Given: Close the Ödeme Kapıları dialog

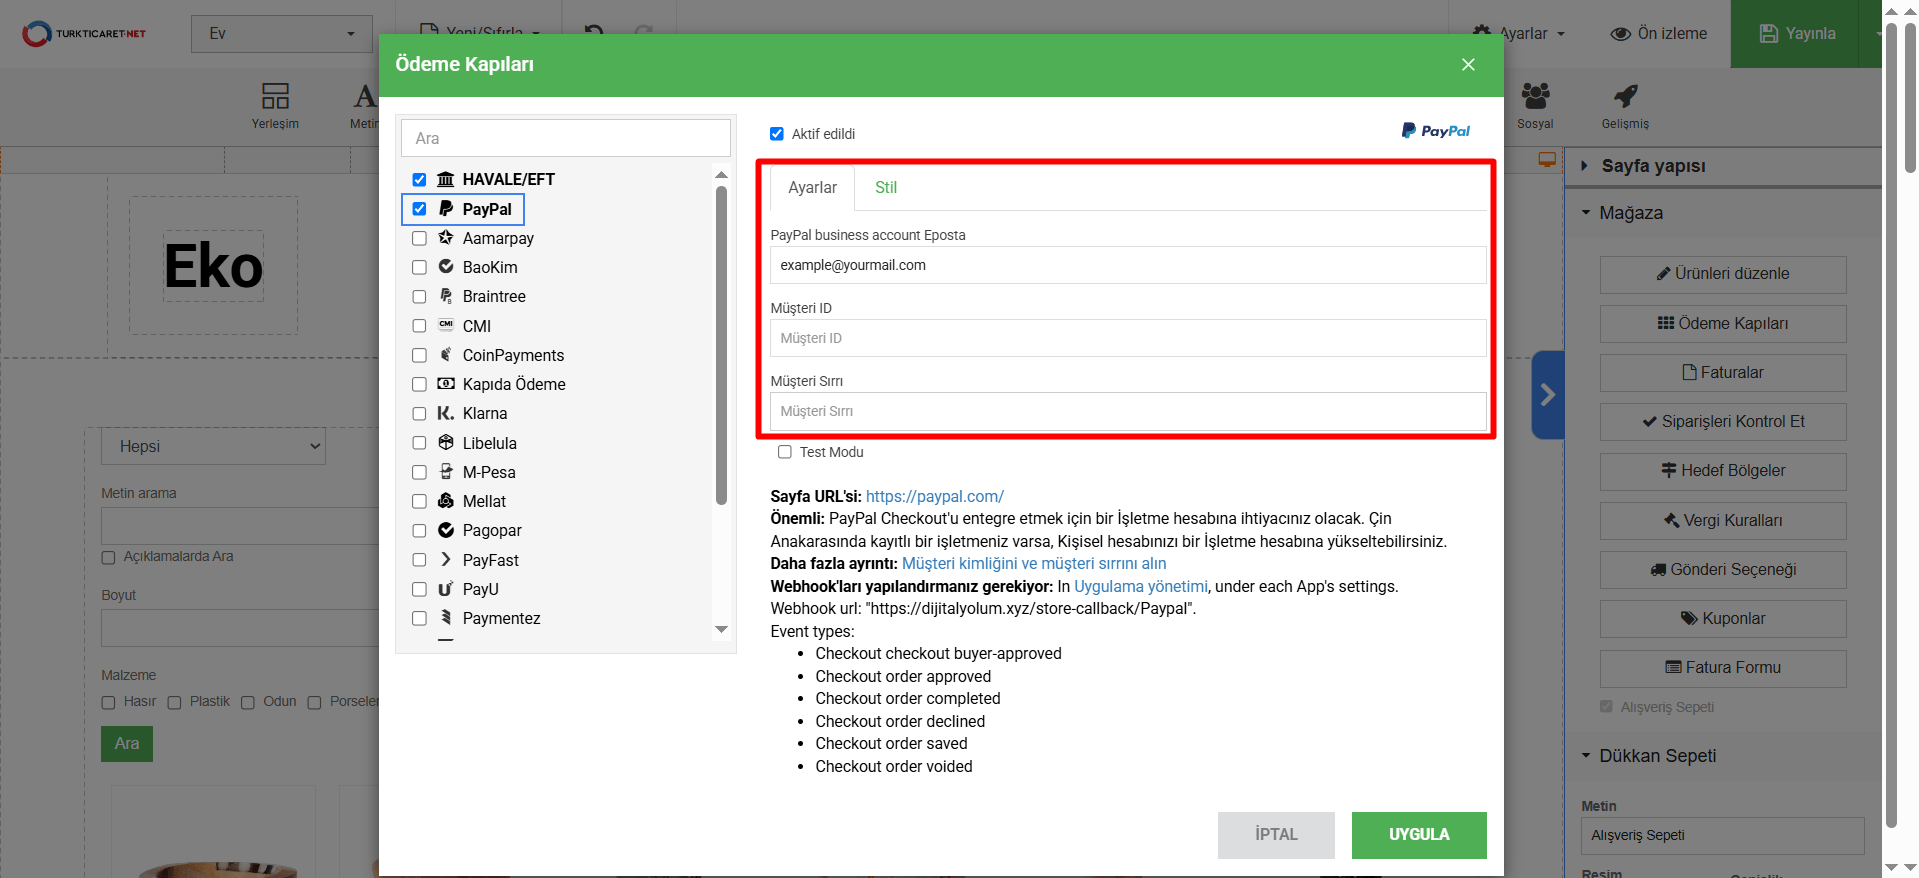Looking at the screenshot, I should 1468,65.
